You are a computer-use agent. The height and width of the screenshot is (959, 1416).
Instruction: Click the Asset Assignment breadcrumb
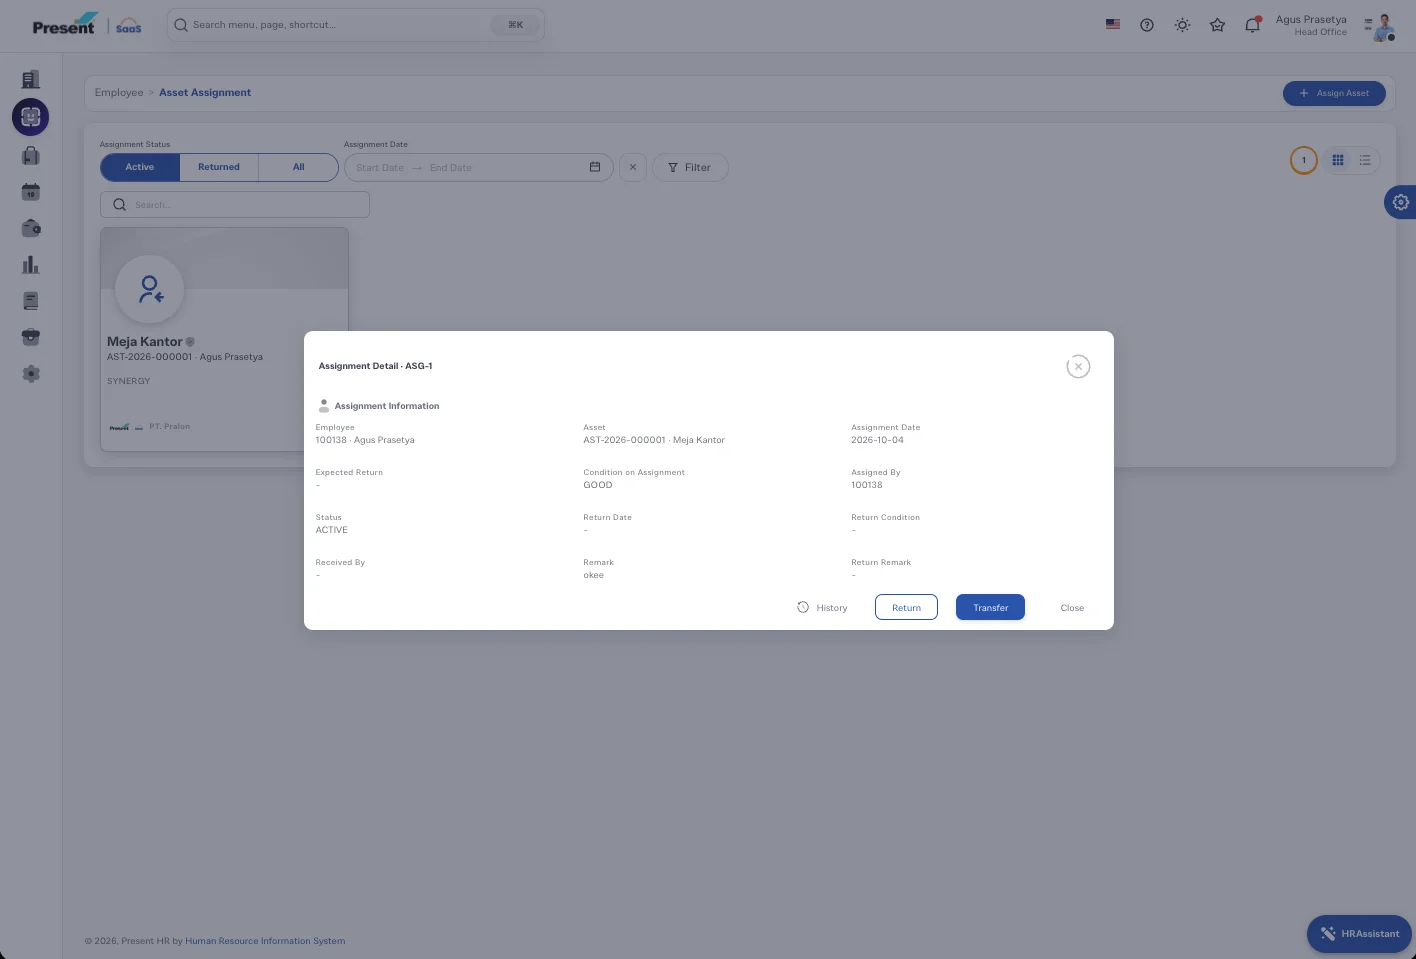tap(205, 93)
